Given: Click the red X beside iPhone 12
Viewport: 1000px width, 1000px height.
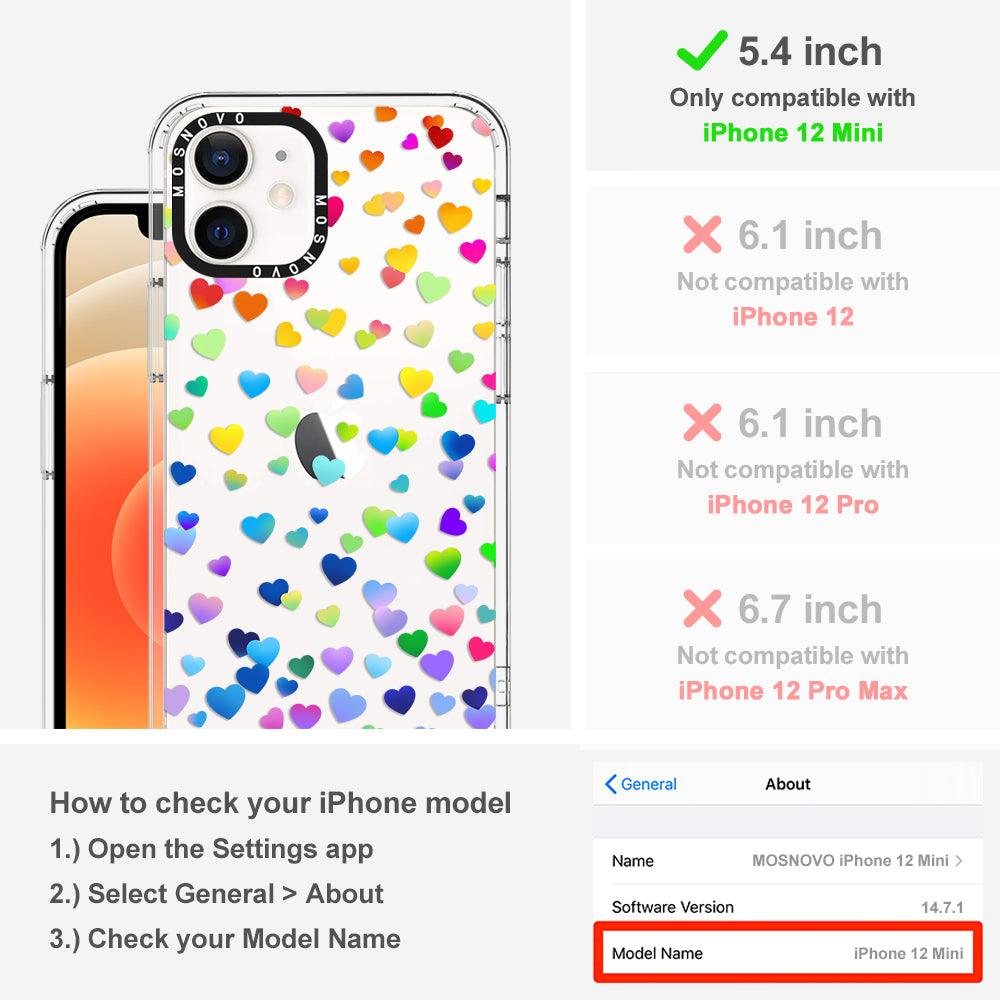Looking at the screenshot, I should point(702,235).
